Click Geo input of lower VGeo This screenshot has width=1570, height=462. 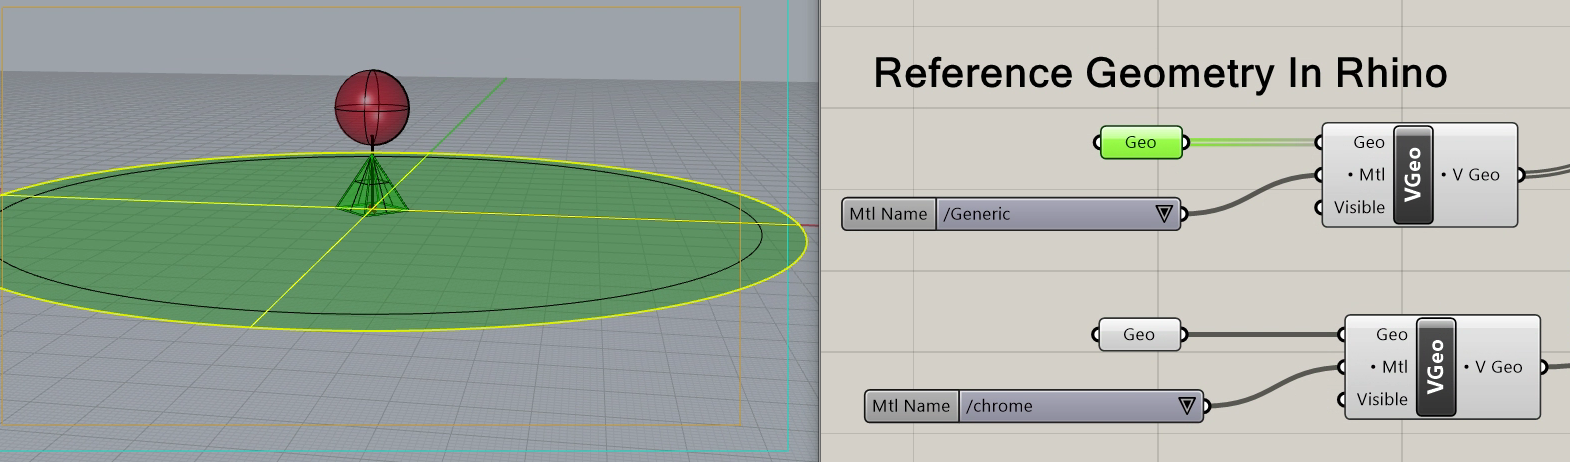(1391, 334)
